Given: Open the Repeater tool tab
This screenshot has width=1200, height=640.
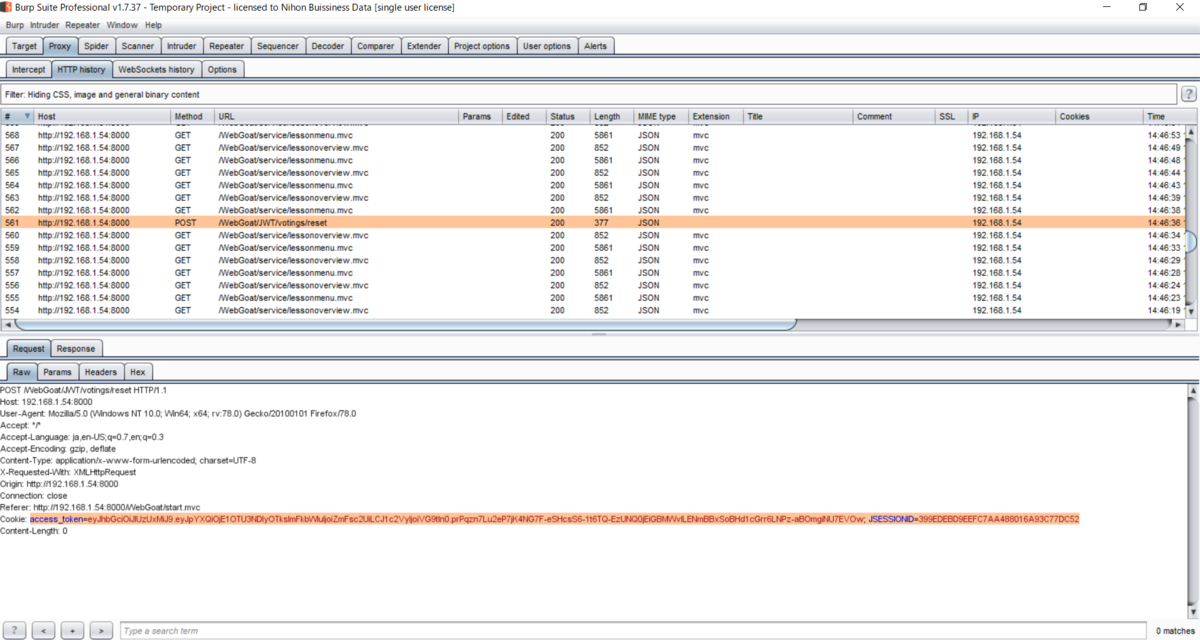Looking at the screenshot, I should (x=227, y=46).
